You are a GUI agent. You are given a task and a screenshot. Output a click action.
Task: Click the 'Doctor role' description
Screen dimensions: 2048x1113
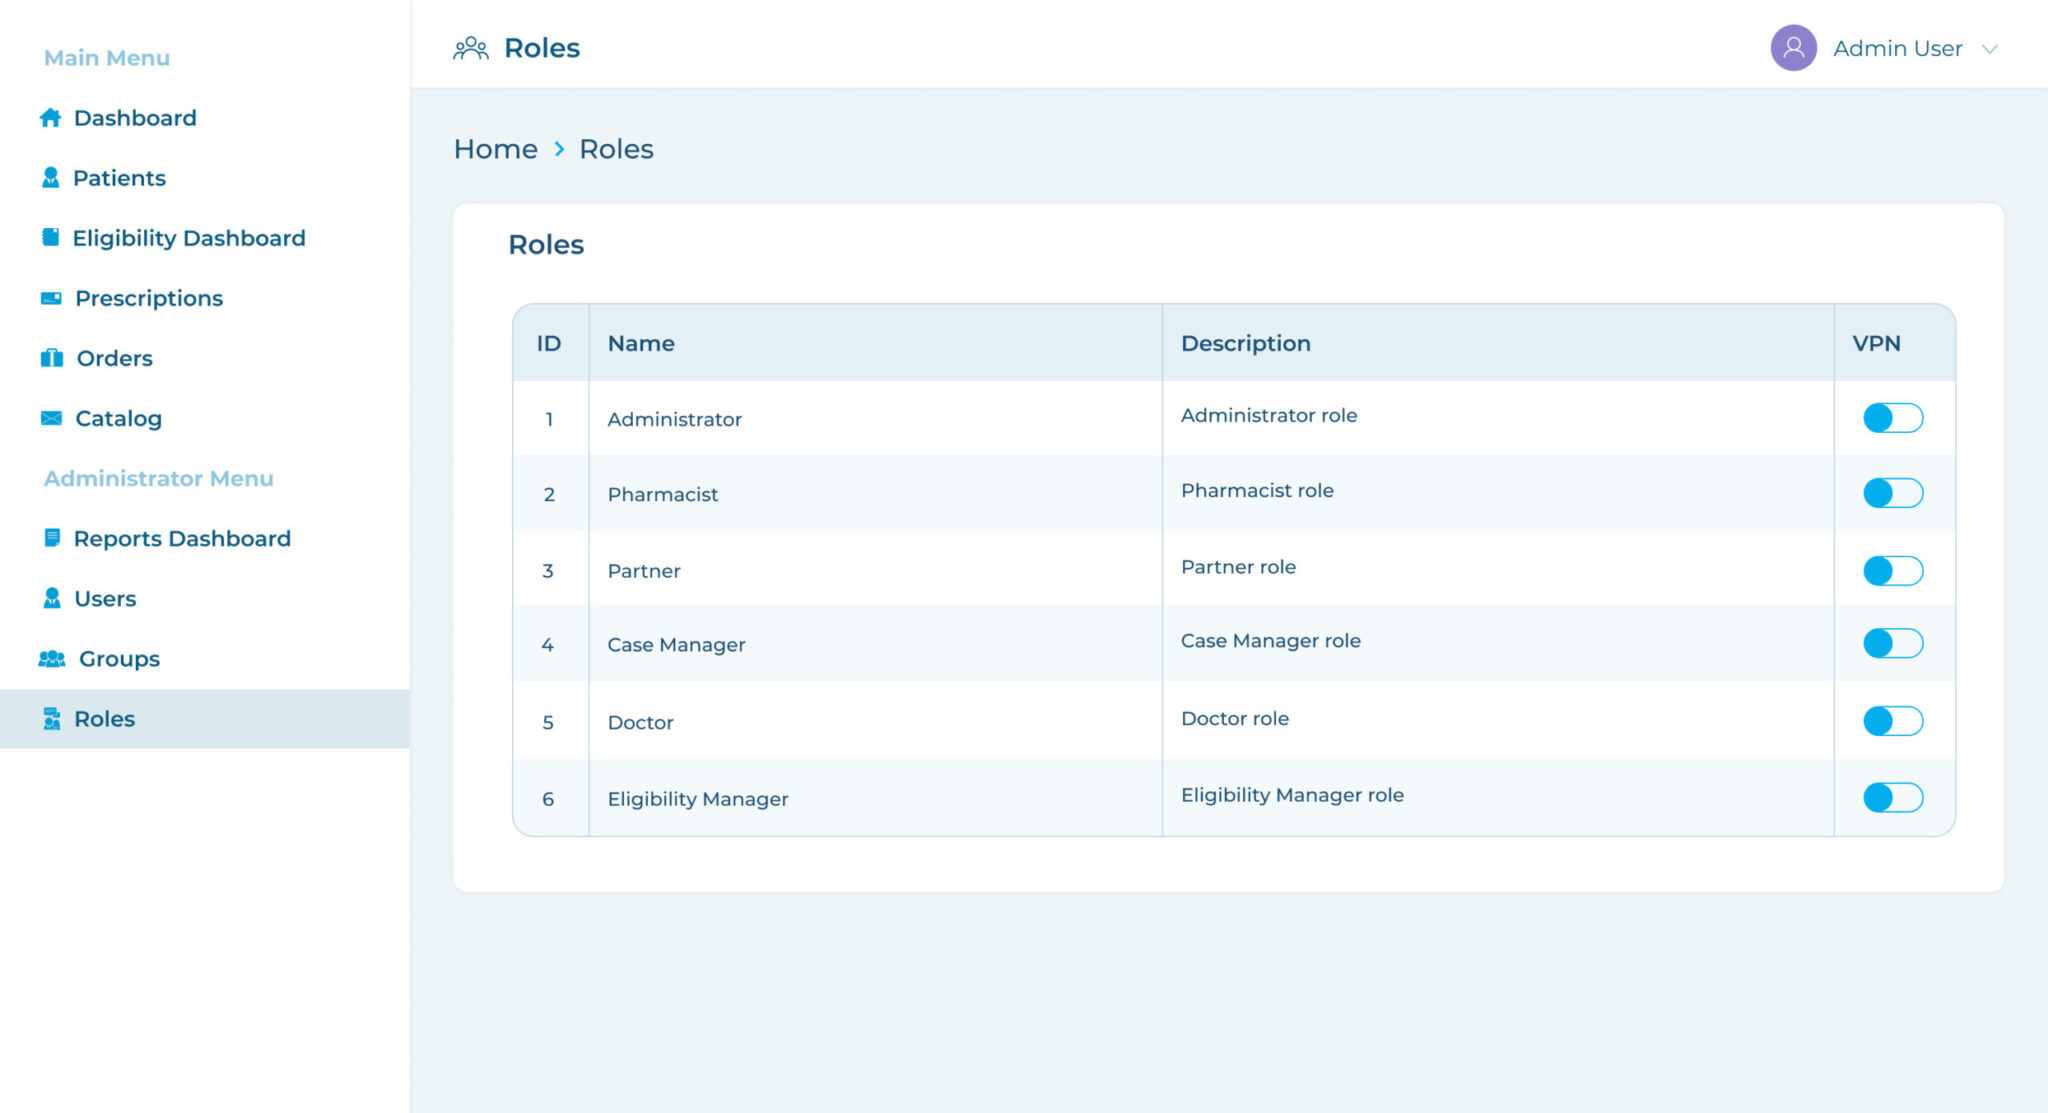[1235, 718]
